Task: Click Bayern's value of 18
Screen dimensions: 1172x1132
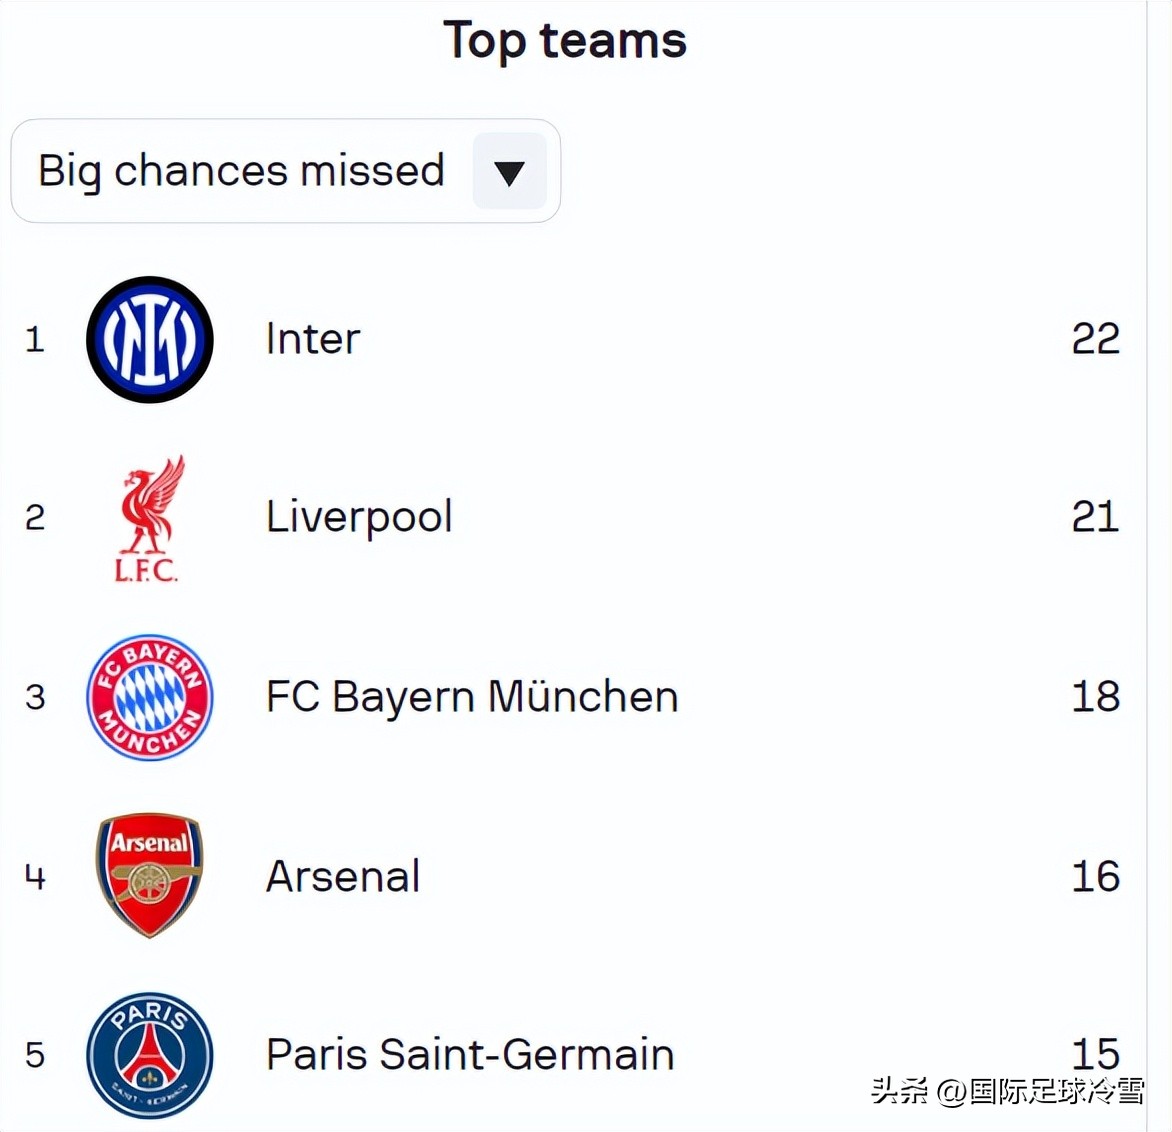Action: pos(1095,697)
